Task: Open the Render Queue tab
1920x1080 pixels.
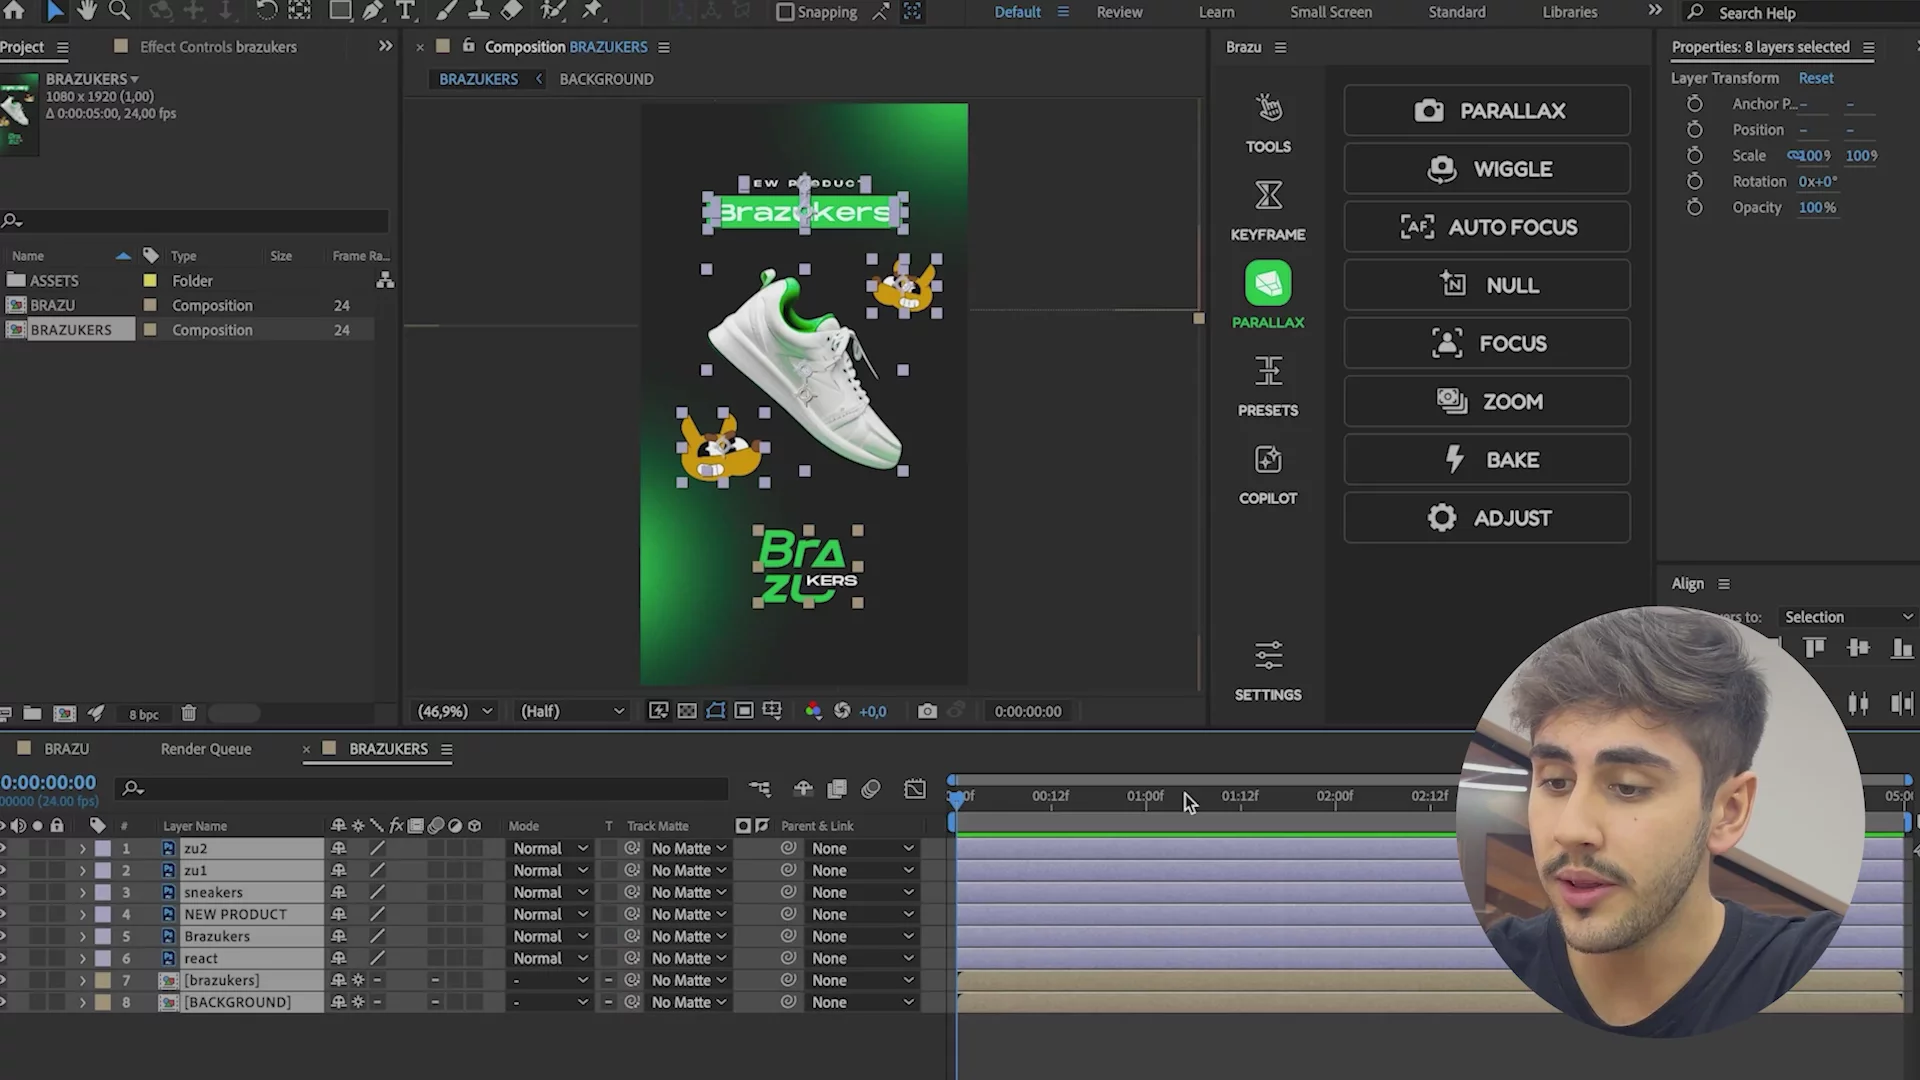Action: point(206,749)
